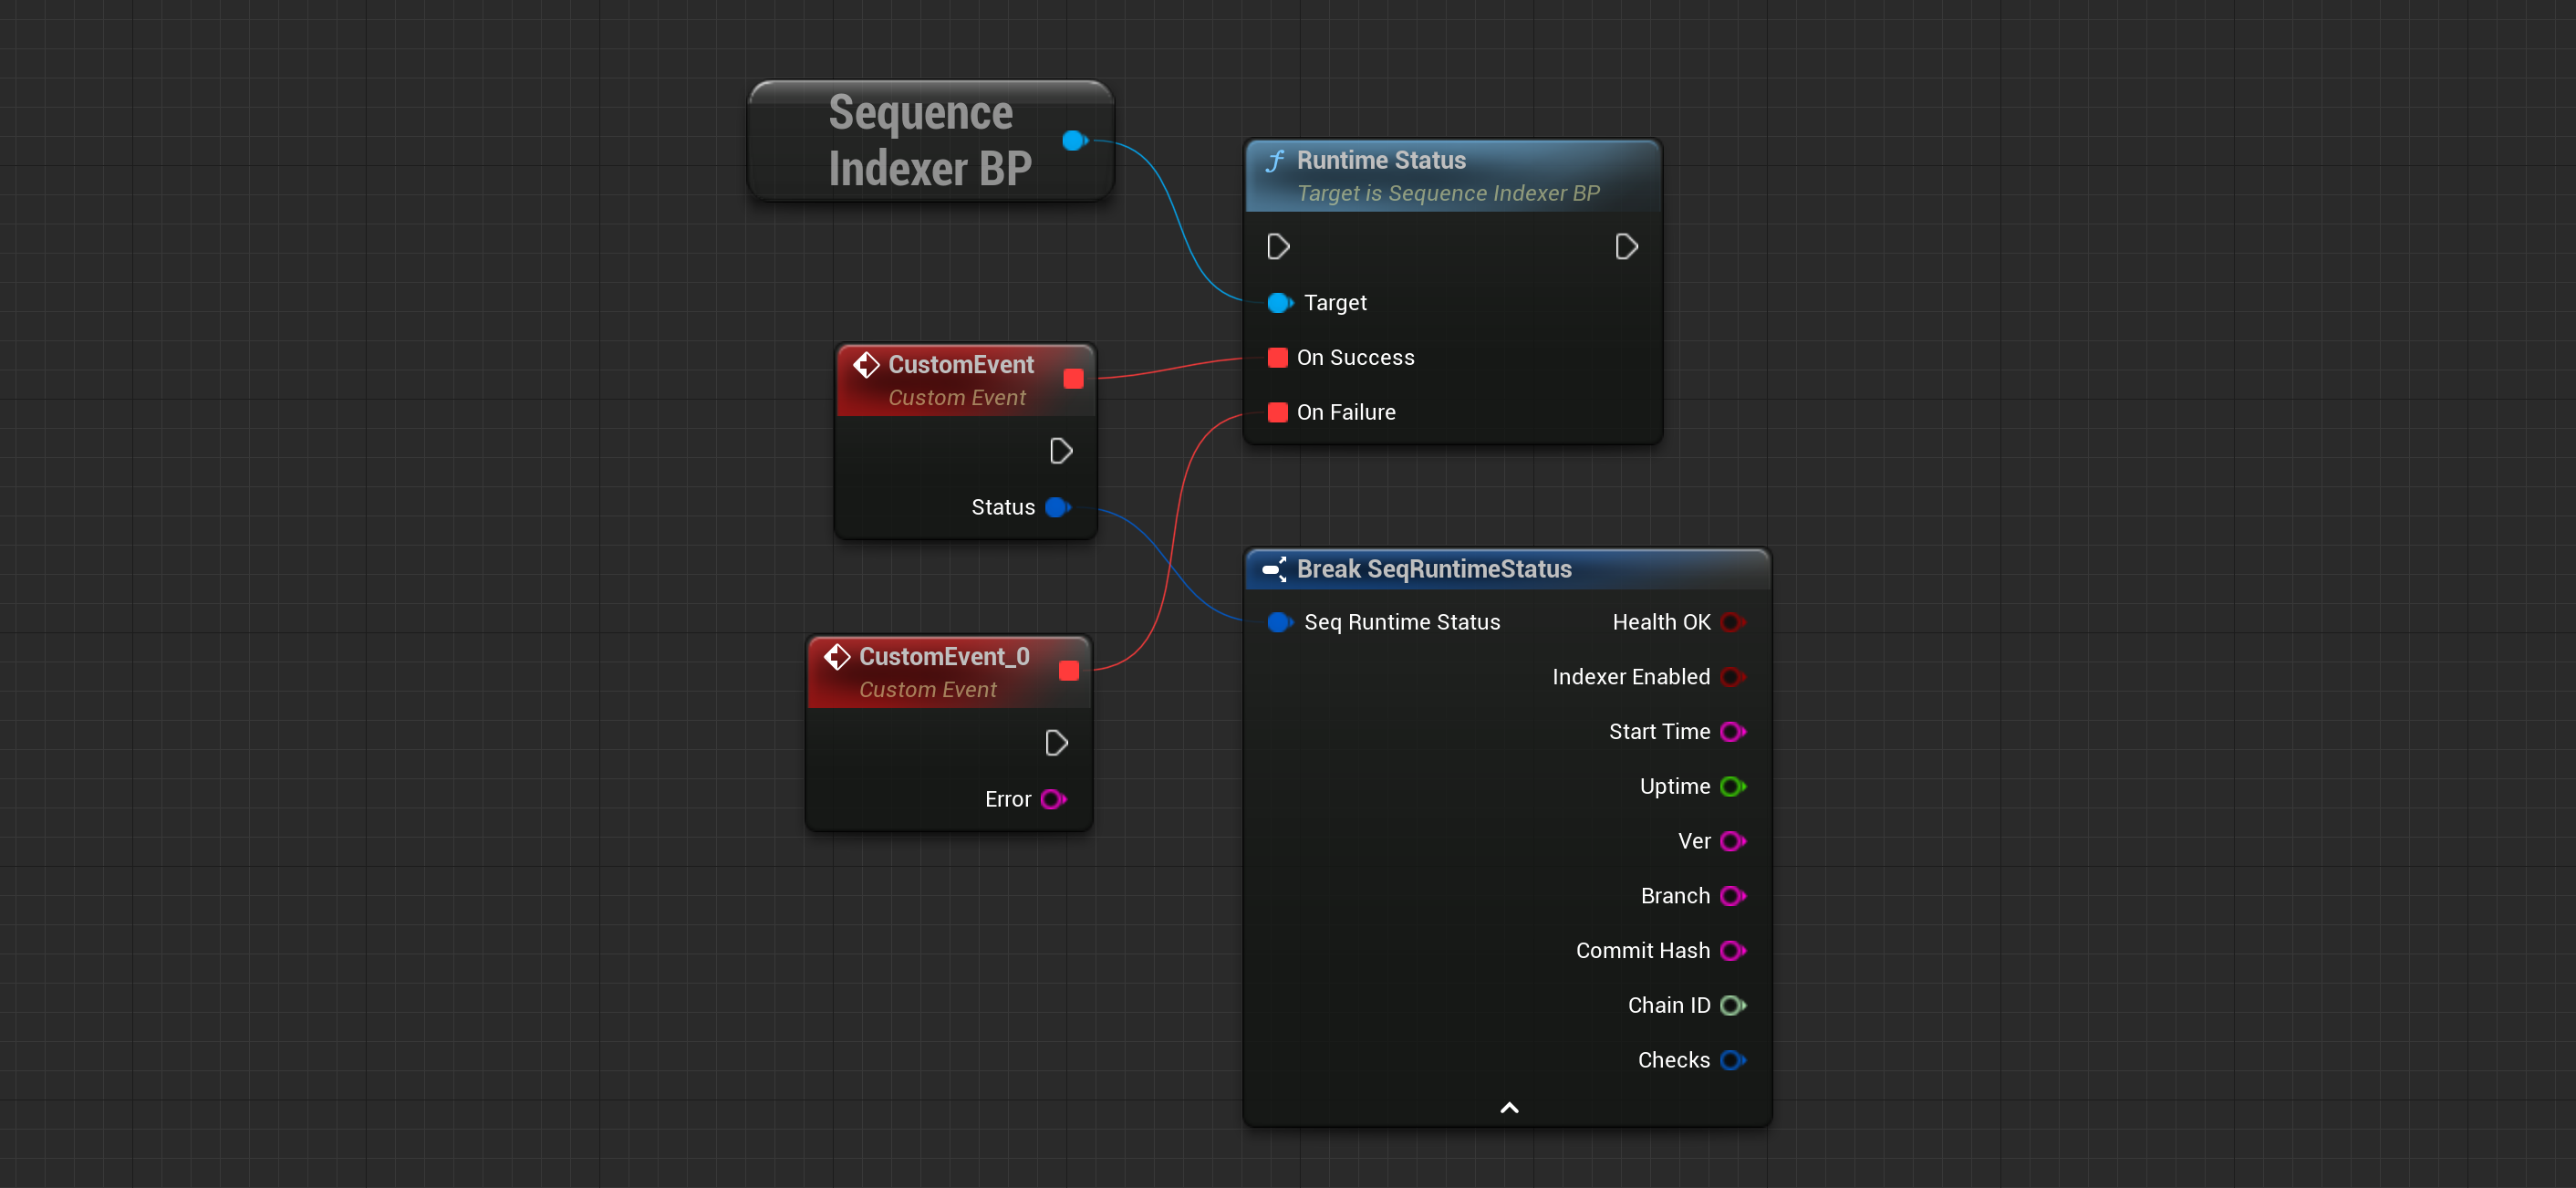Click the Uptime green output pin

pyautogui.click(x=1732, y=786)
